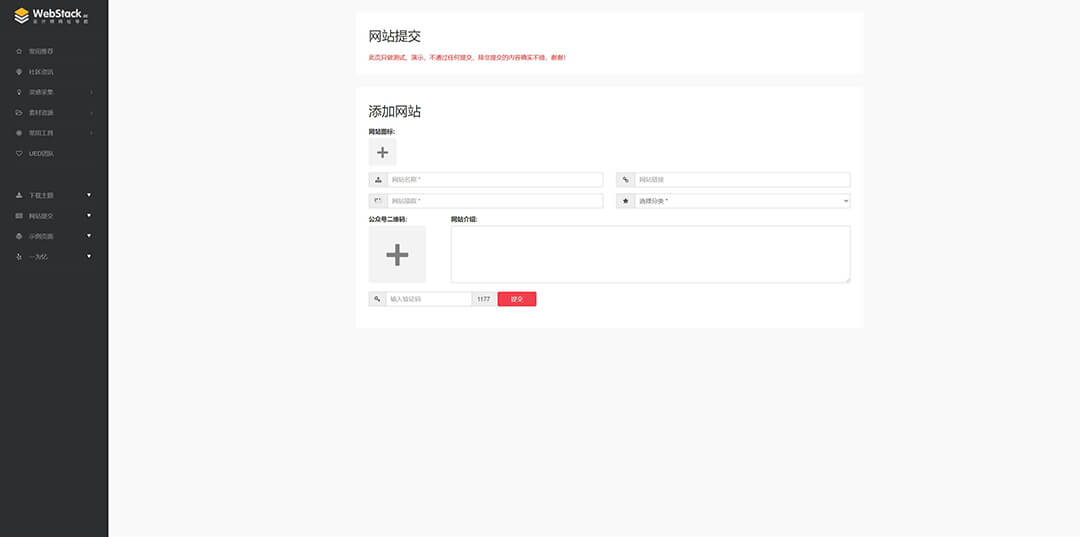1080x537 pixels.
Task: Open the 社区资讯 sidebar menu item
Action: pos(42,72)
